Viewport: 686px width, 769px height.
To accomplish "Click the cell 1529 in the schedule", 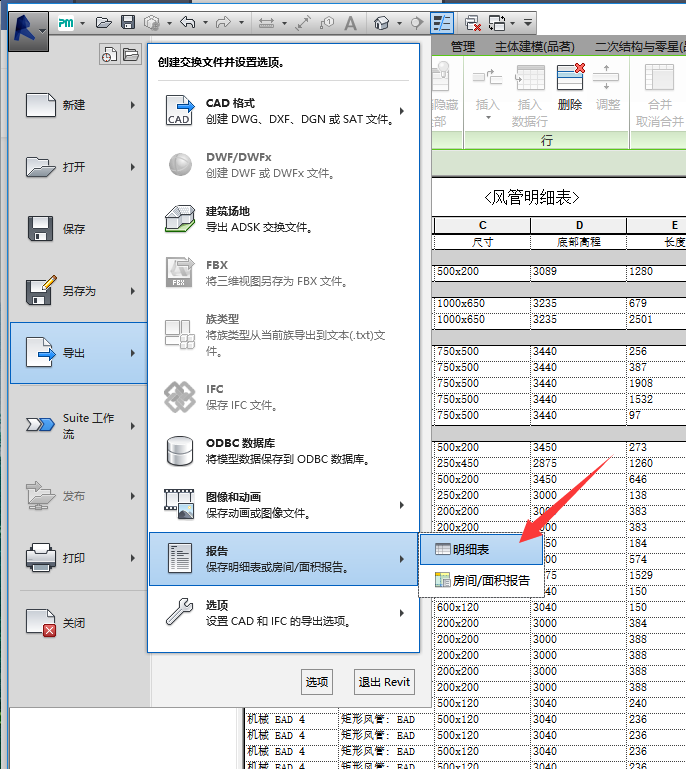I will click(657, 575).
